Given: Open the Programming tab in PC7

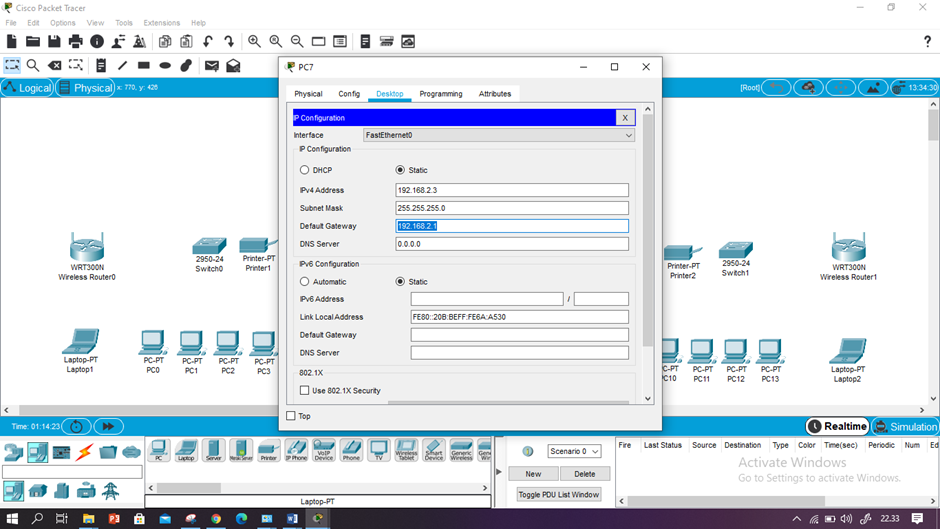Looking at the screenshot, I should pos(441,94).
